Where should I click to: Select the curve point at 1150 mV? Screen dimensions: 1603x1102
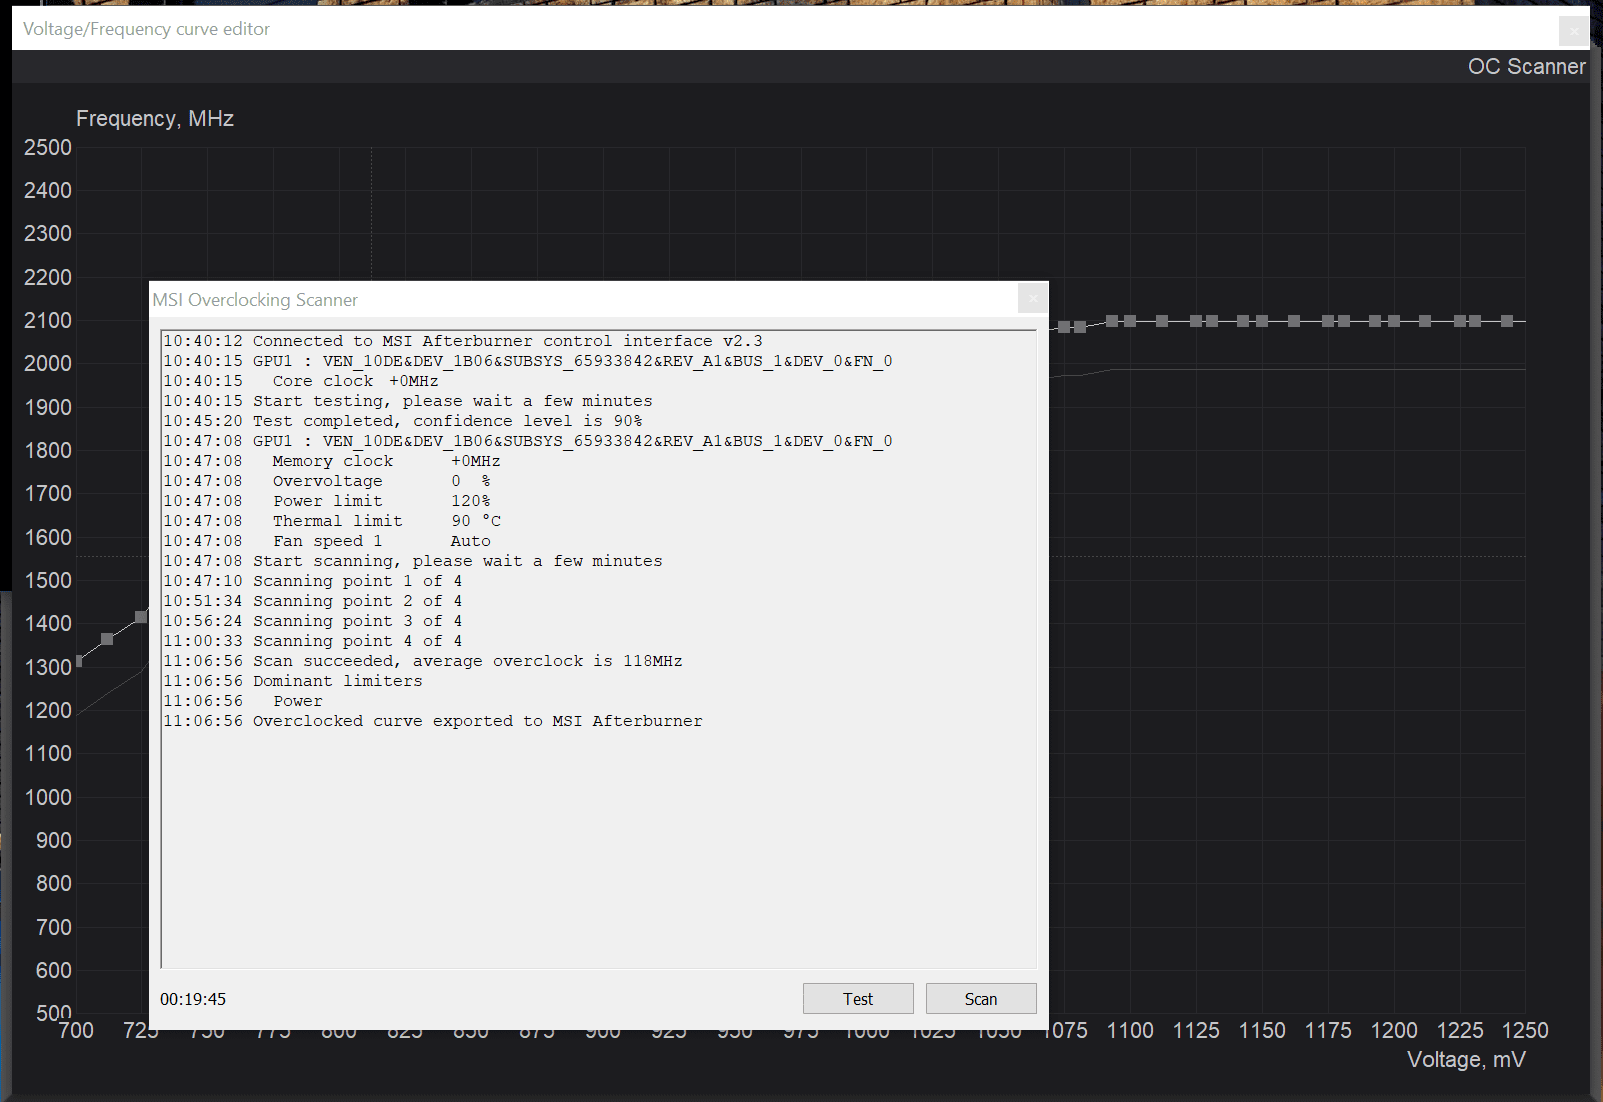(1262, 321)
